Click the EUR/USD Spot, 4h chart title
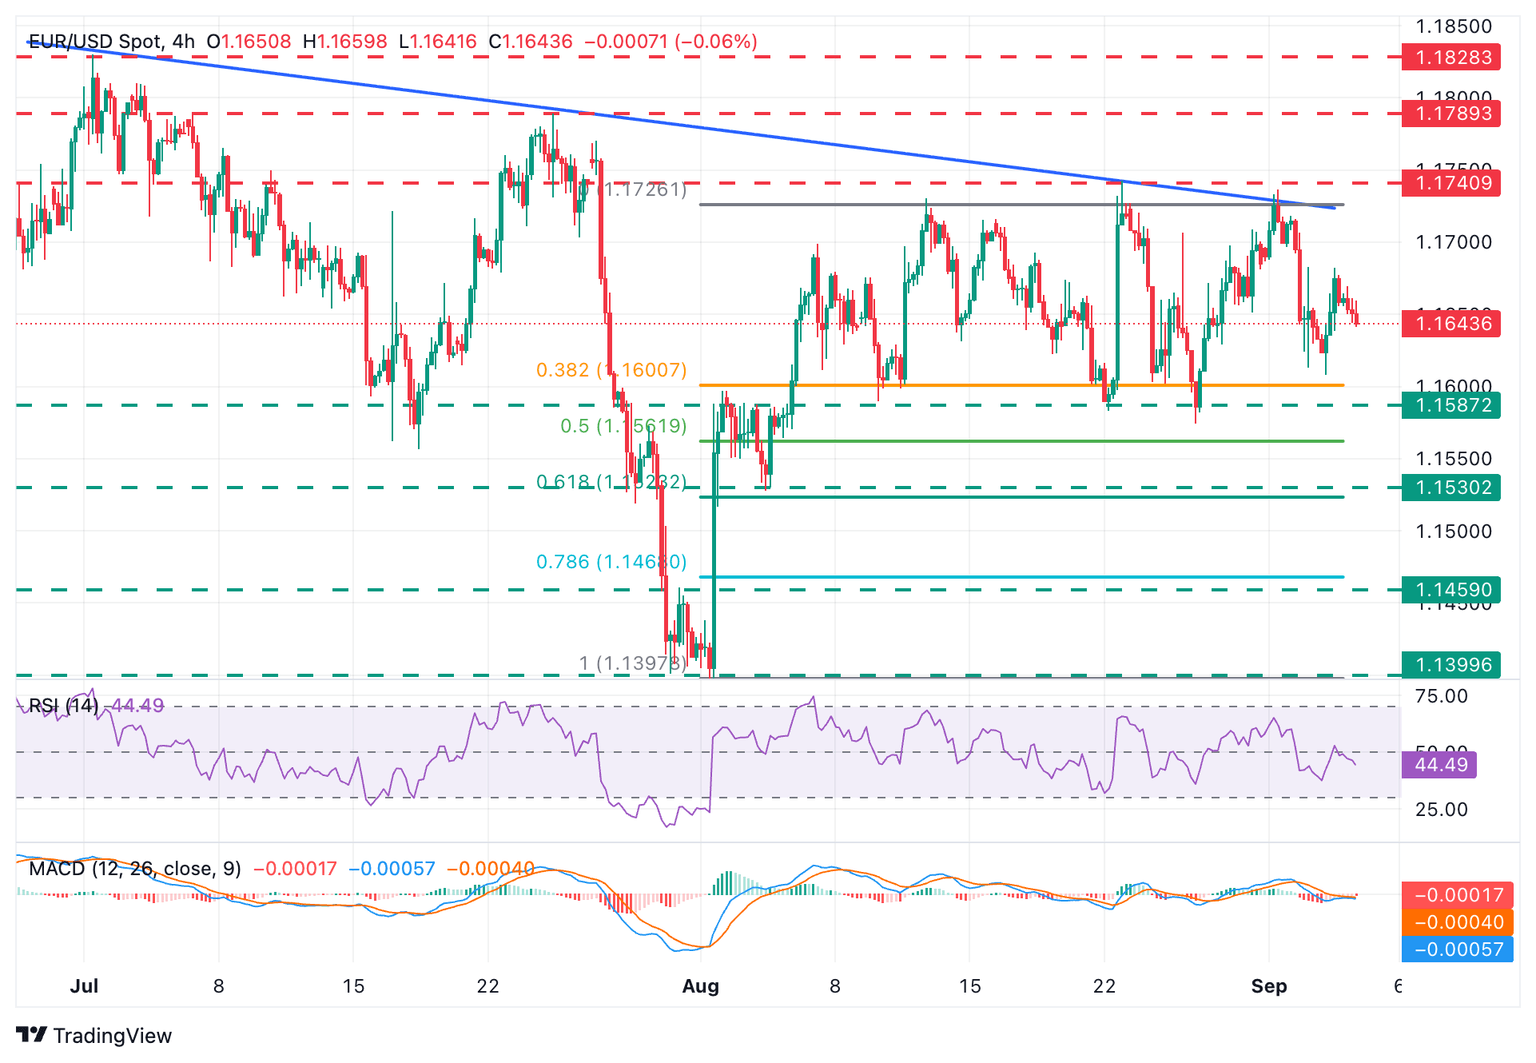This screenshot has height=1063, width=1536. (112, 42)
